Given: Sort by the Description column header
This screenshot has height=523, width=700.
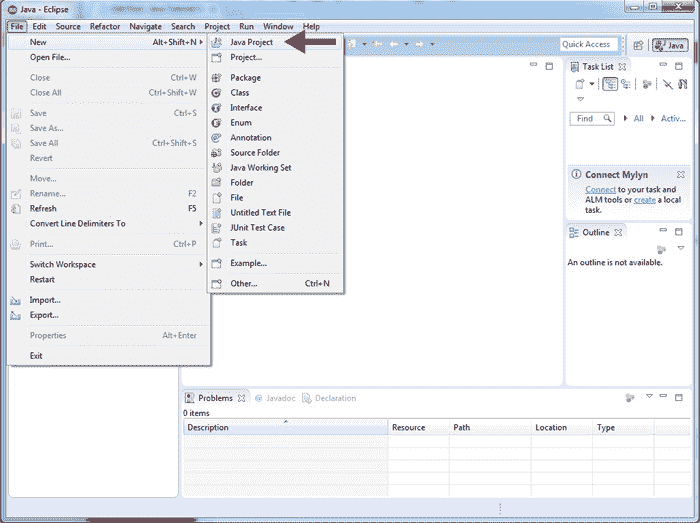Looking at the screenshot, I should coord(286,428).
